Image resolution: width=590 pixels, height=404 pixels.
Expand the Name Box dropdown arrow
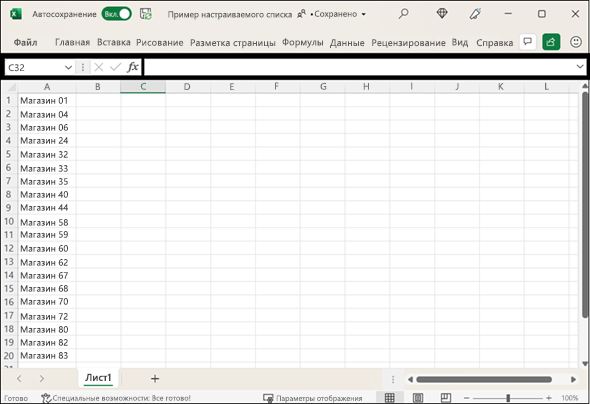tap(68, 68)
